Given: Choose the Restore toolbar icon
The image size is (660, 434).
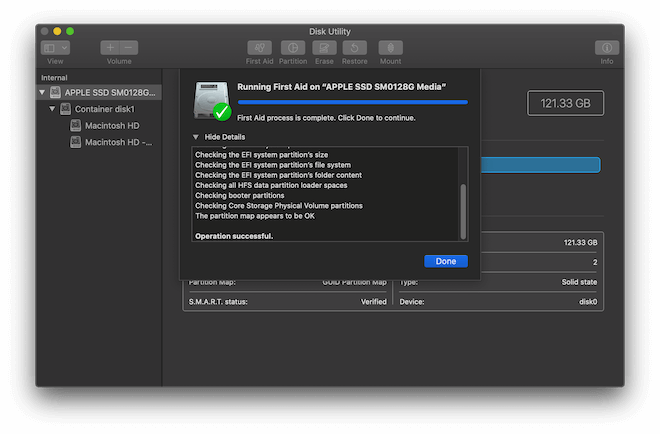Looking at the screenshot, I should [354, 48].
